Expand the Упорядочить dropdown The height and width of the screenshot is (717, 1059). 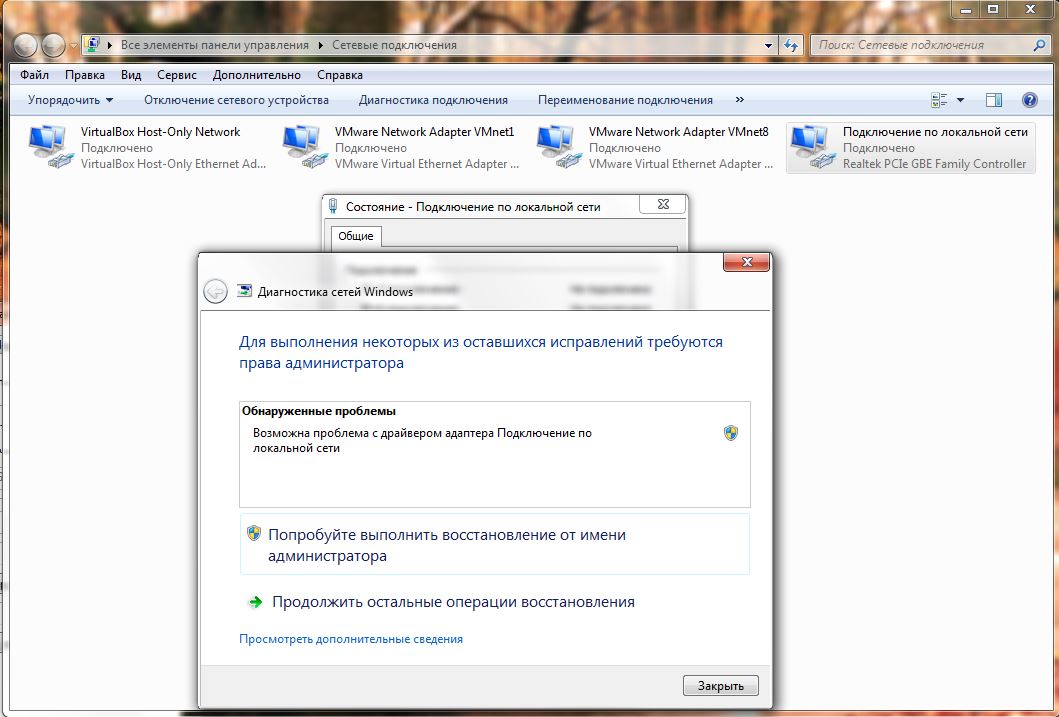[71, 100]
